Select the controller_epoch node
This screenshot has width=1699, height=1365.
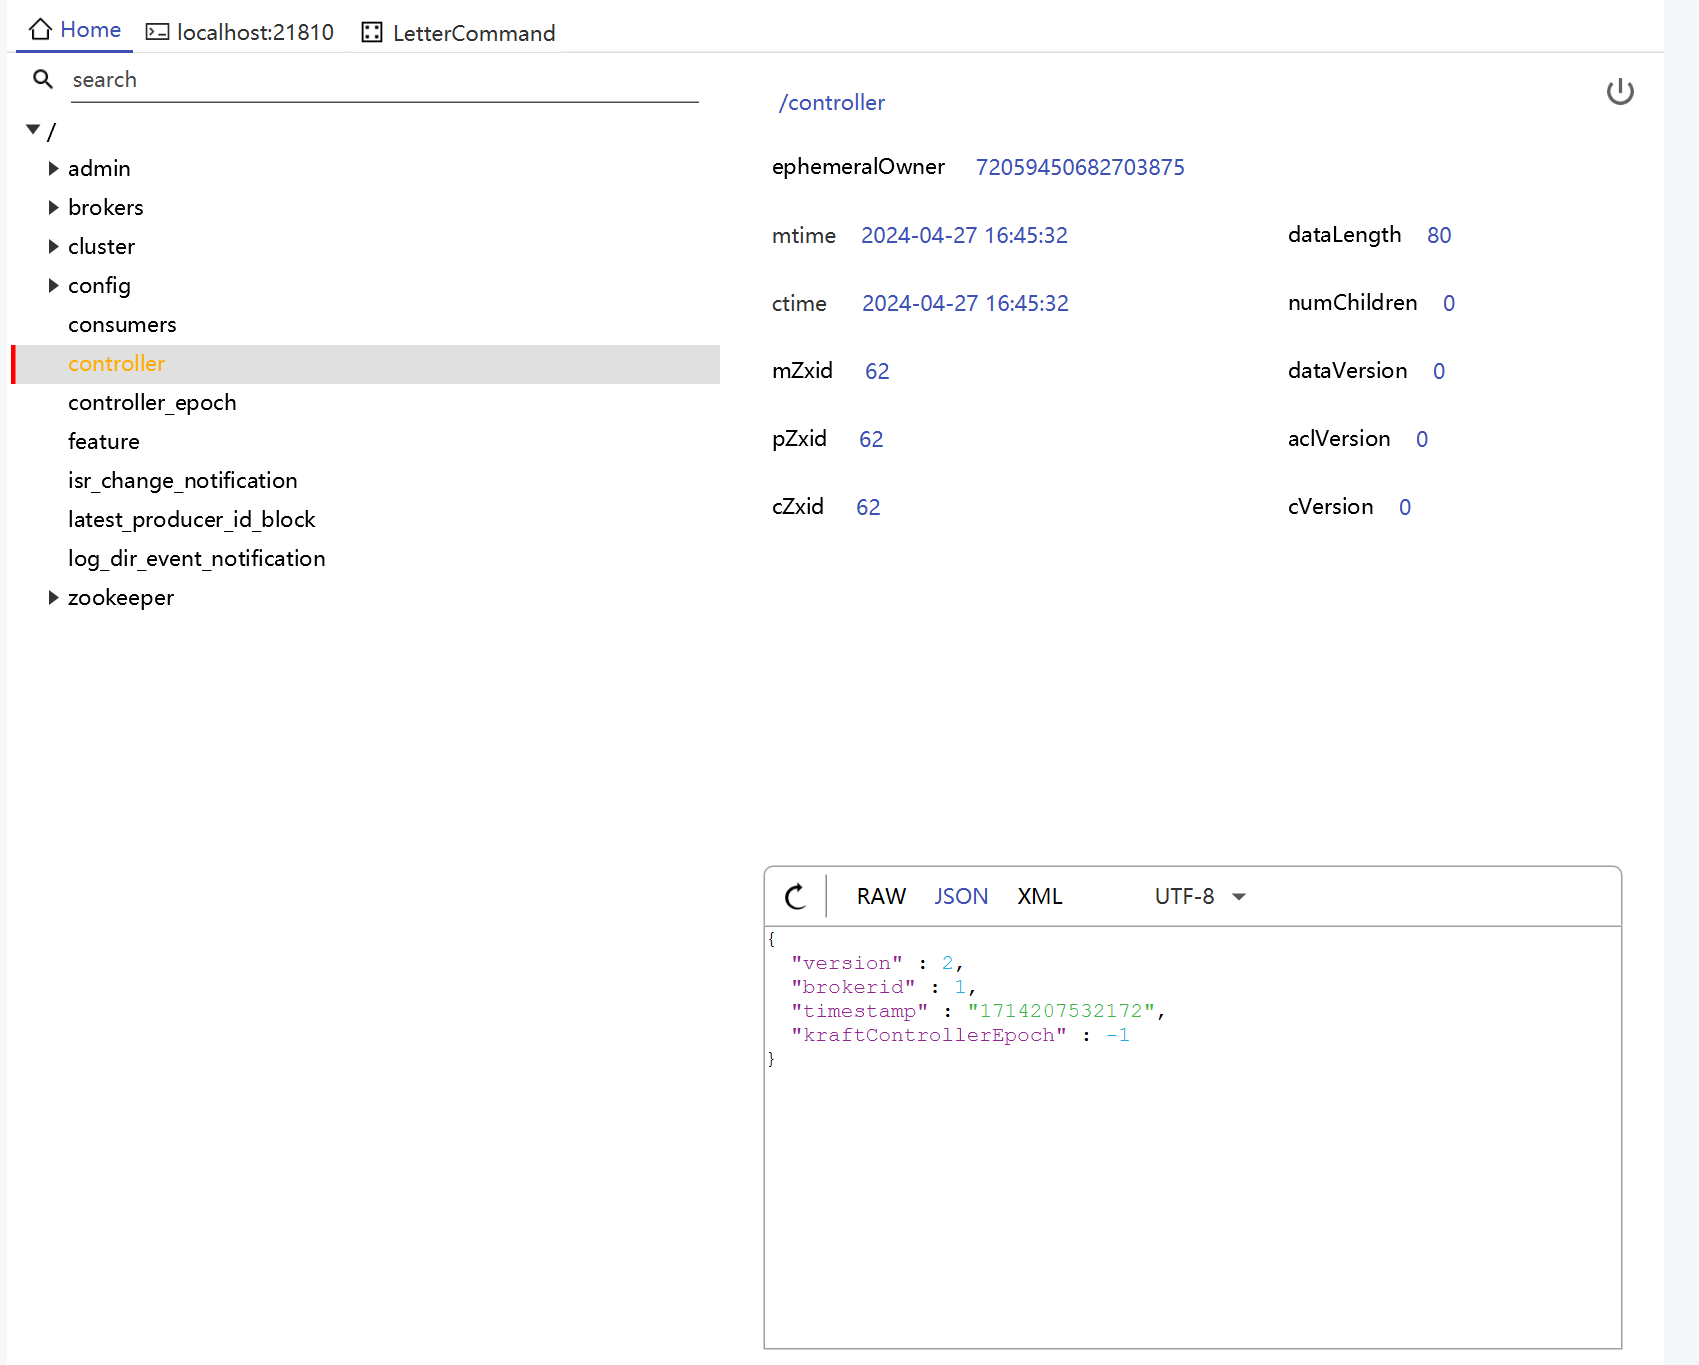152,403
